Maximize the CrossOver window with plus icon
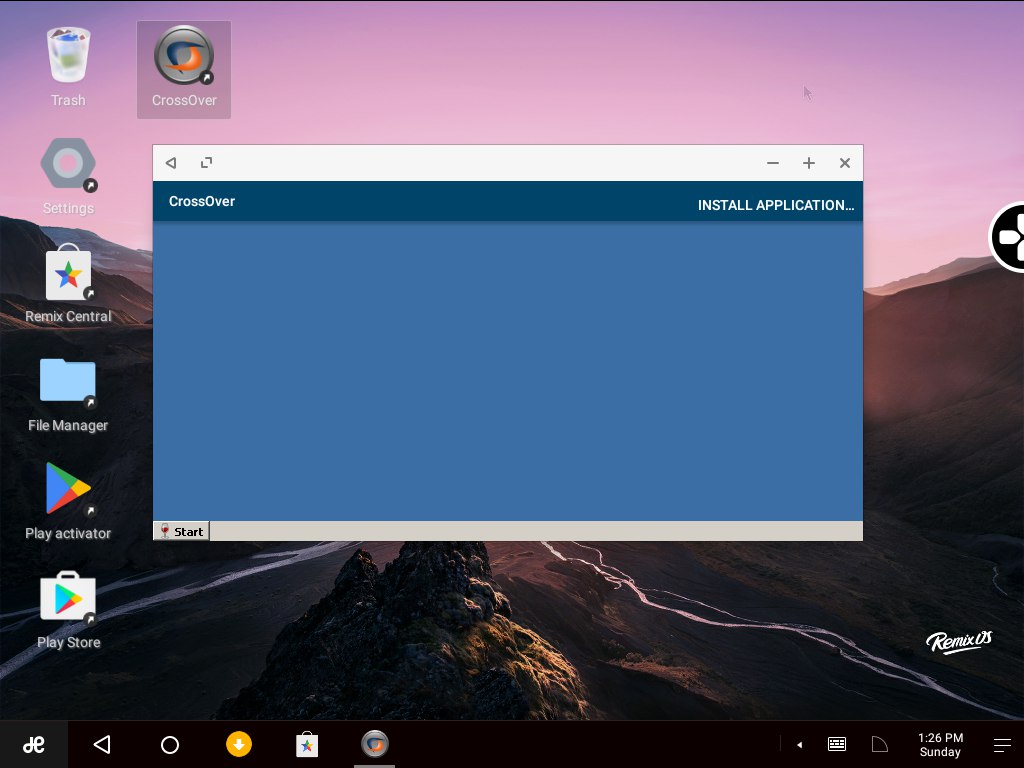 click(808, 163)
